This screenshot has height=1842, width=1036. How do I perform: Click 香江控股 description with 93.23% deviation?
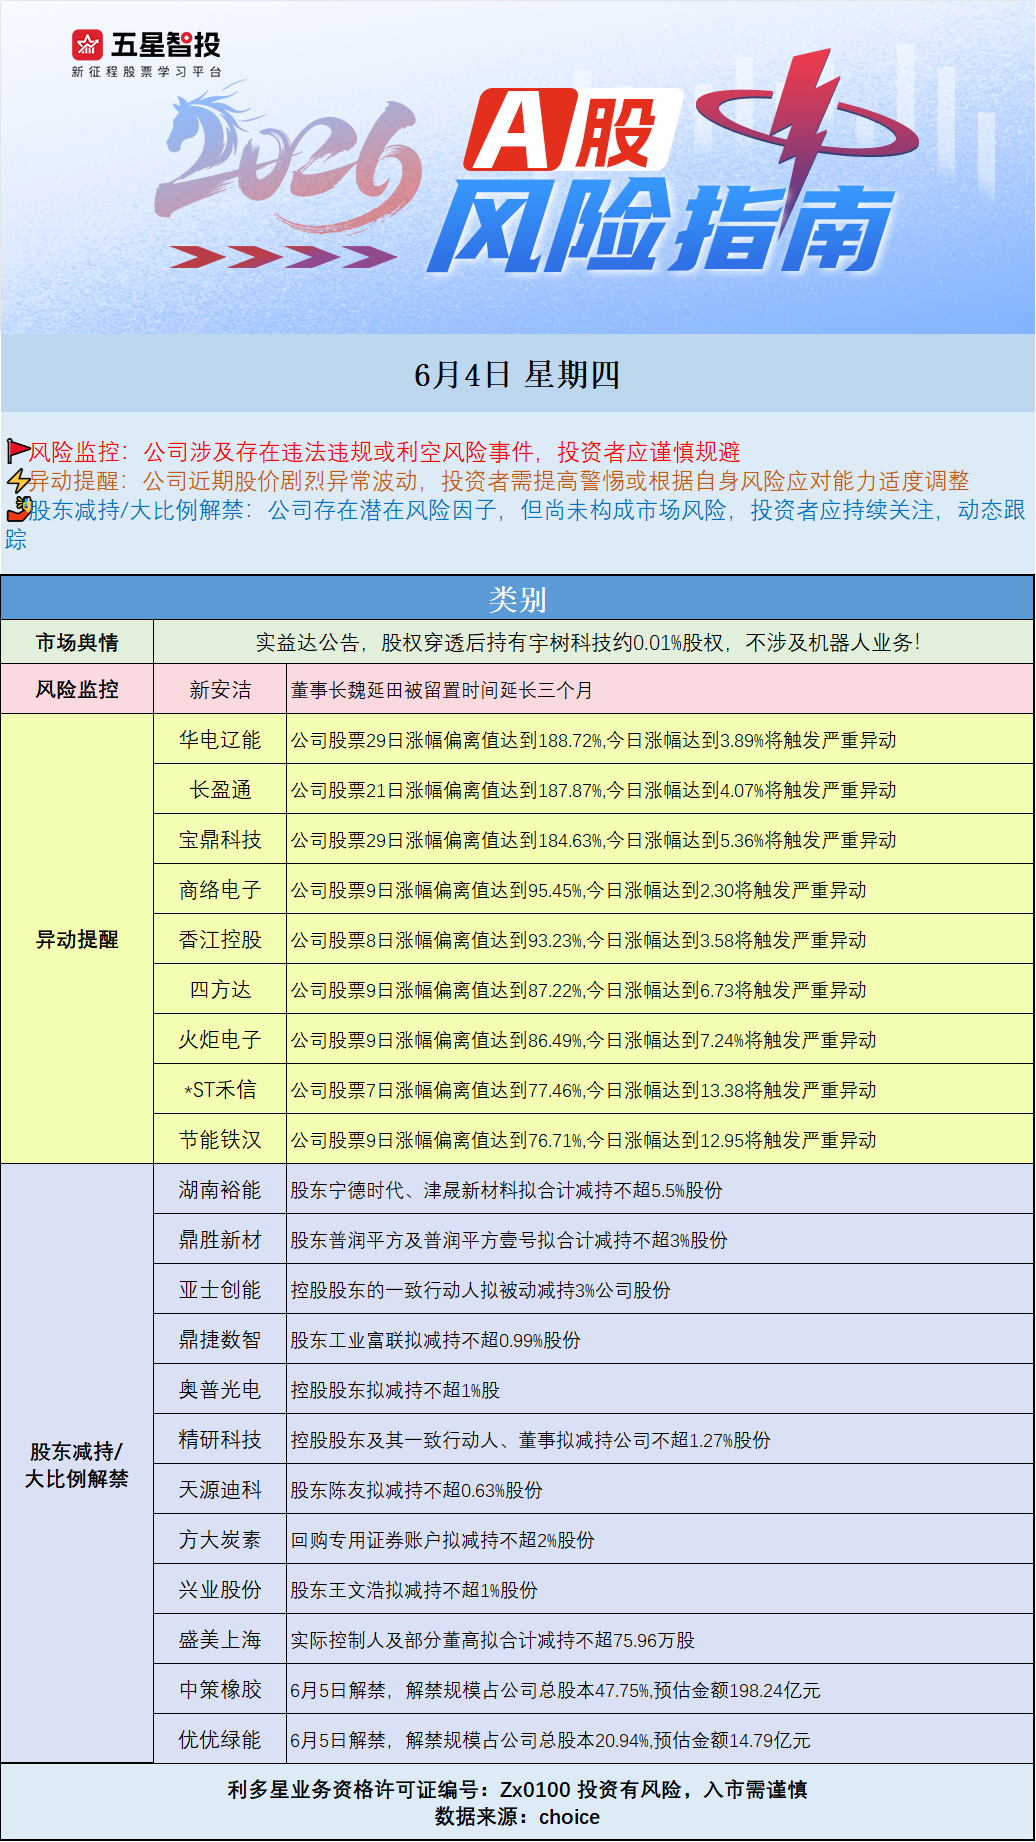[x=578, y=940]
